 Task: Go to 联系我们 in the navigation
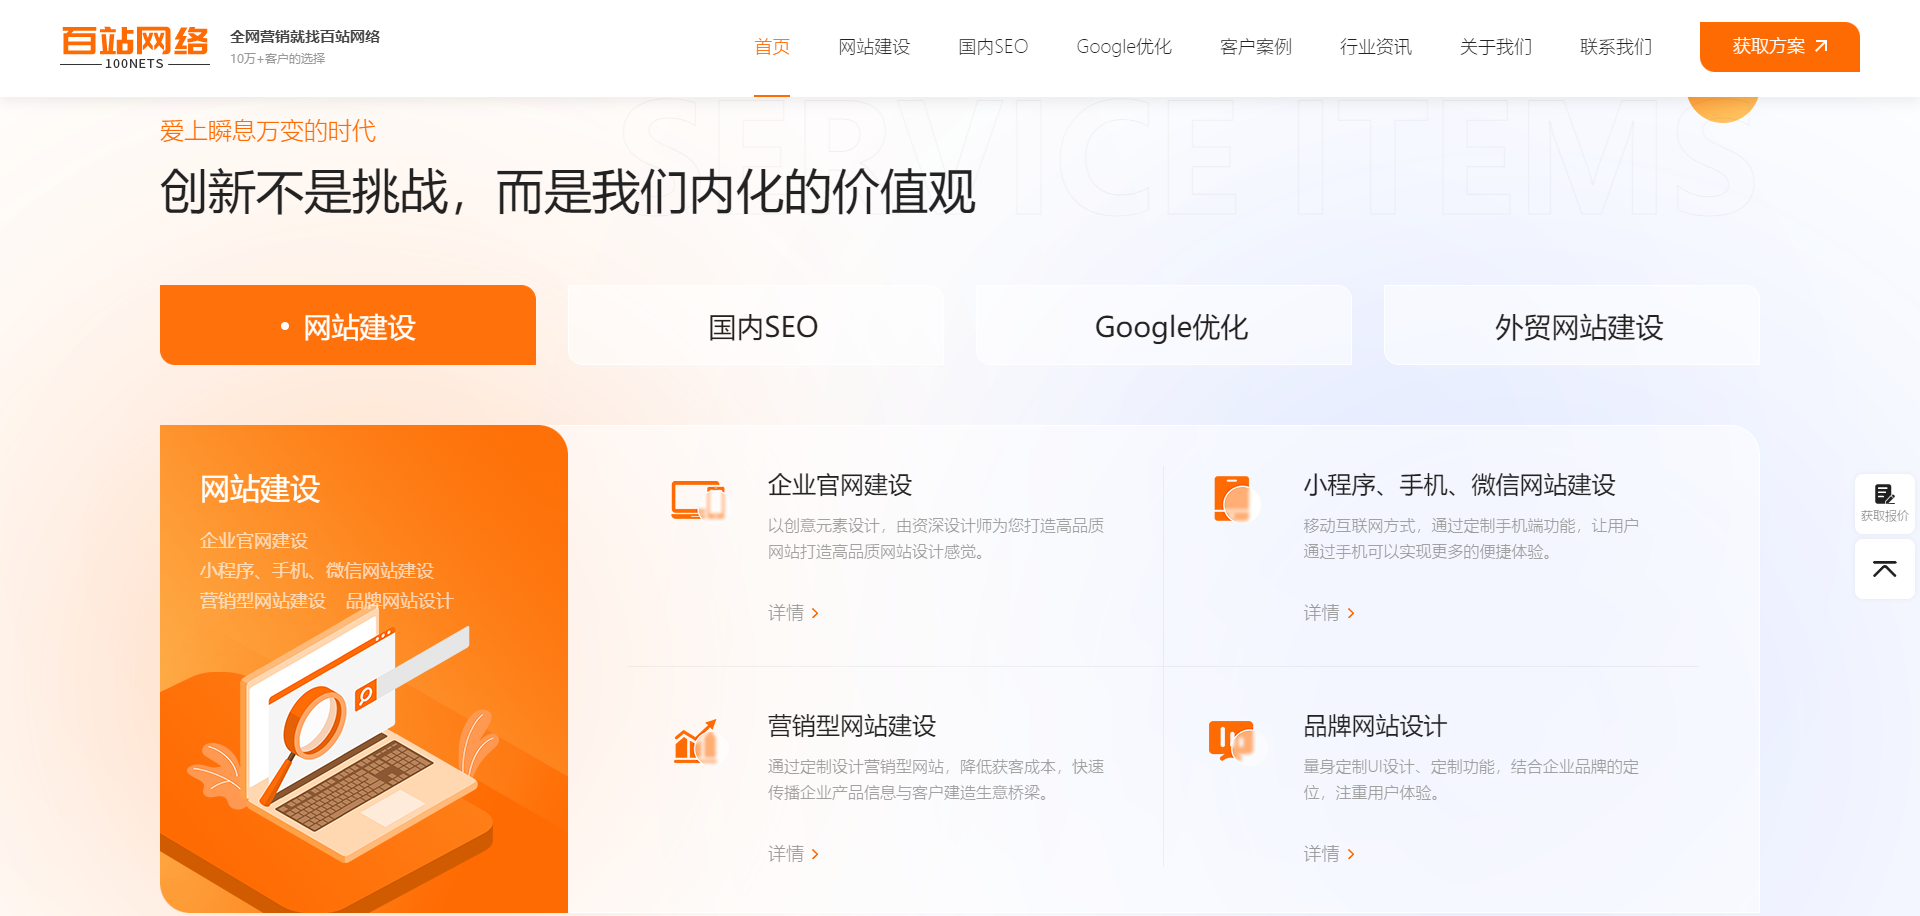coord(1615,47)
